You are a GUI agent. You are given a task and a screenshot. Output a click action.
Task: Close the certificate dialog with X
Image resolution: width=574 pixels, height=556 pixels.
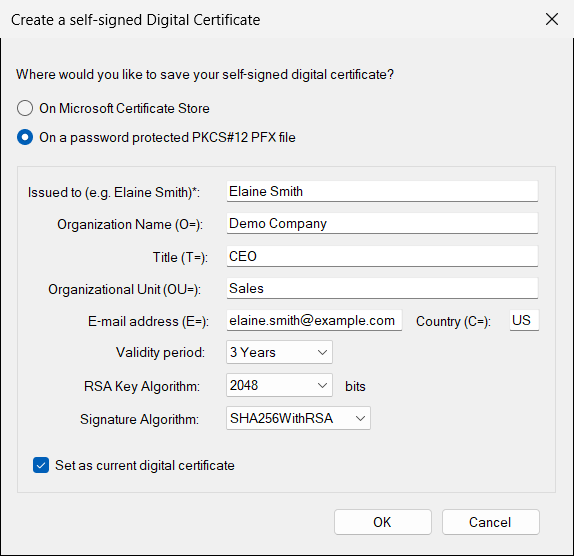coord(552,19)
